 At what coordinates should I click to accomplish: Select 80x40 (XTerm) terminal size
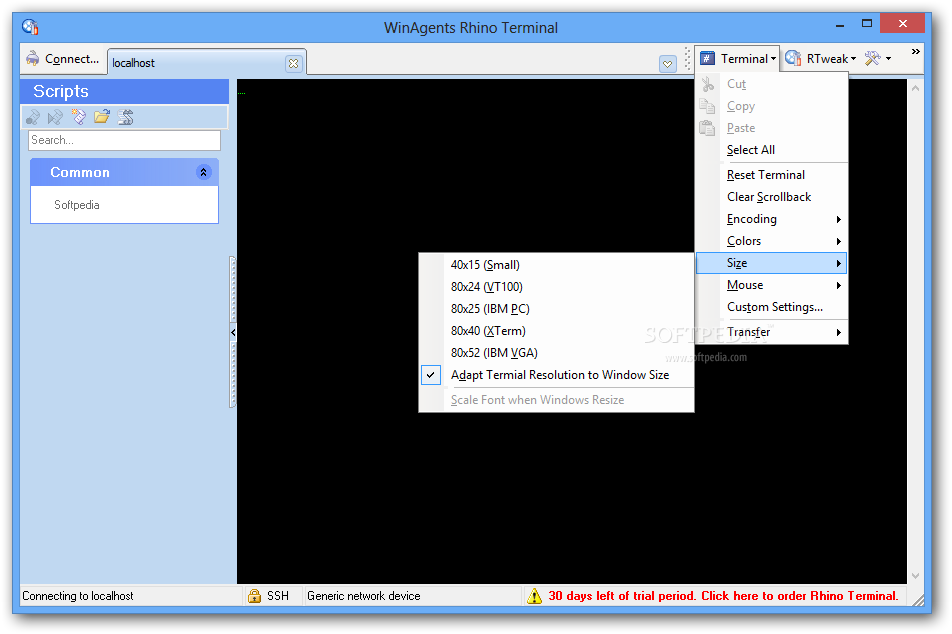coord(556,331)
